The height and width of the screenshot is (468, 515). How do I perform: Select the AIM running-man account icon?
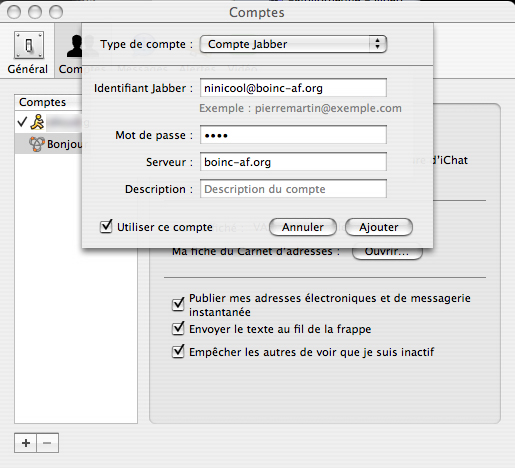pos(37,122)
